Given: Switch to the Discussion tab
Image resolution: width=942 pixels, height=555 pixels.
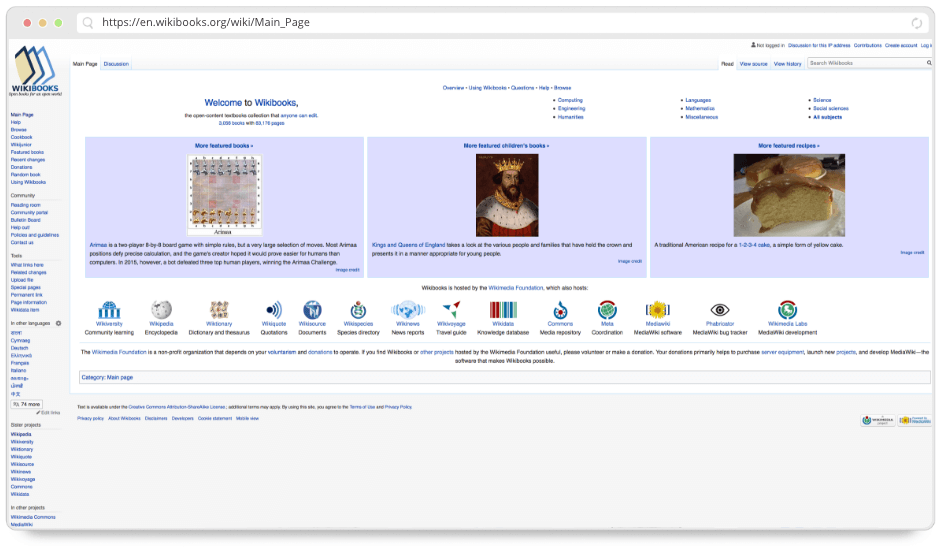Looking at the screenshot, I should (x=116, y=64).
